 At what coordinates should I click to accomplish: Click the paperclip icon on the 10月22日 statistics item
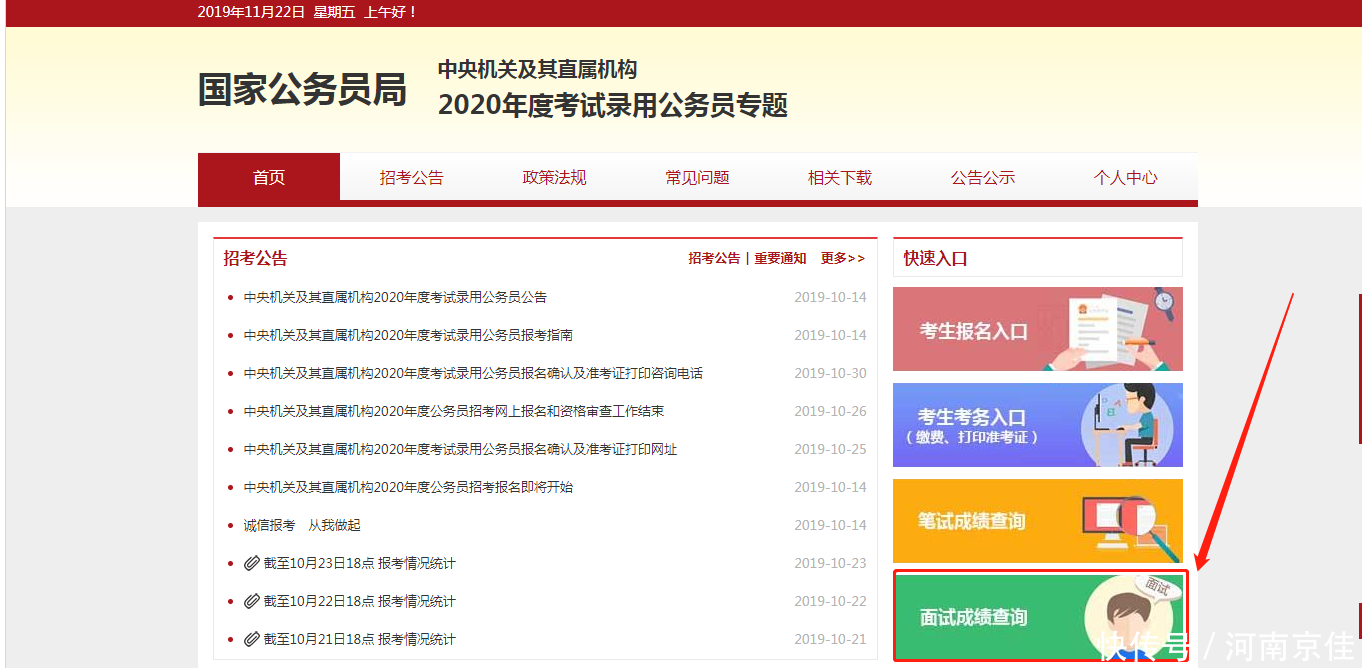coord(252,601)
